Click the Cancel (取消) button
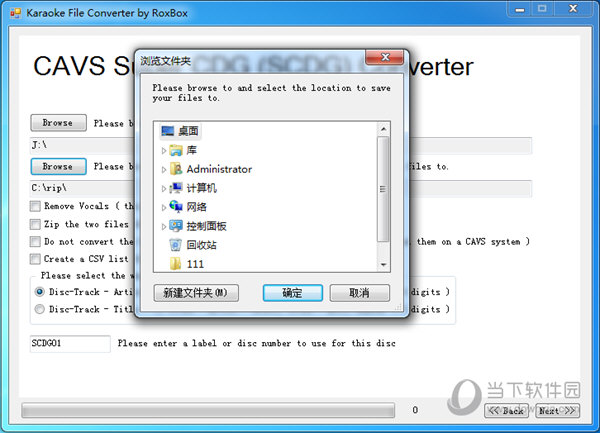 pos(360,293)
